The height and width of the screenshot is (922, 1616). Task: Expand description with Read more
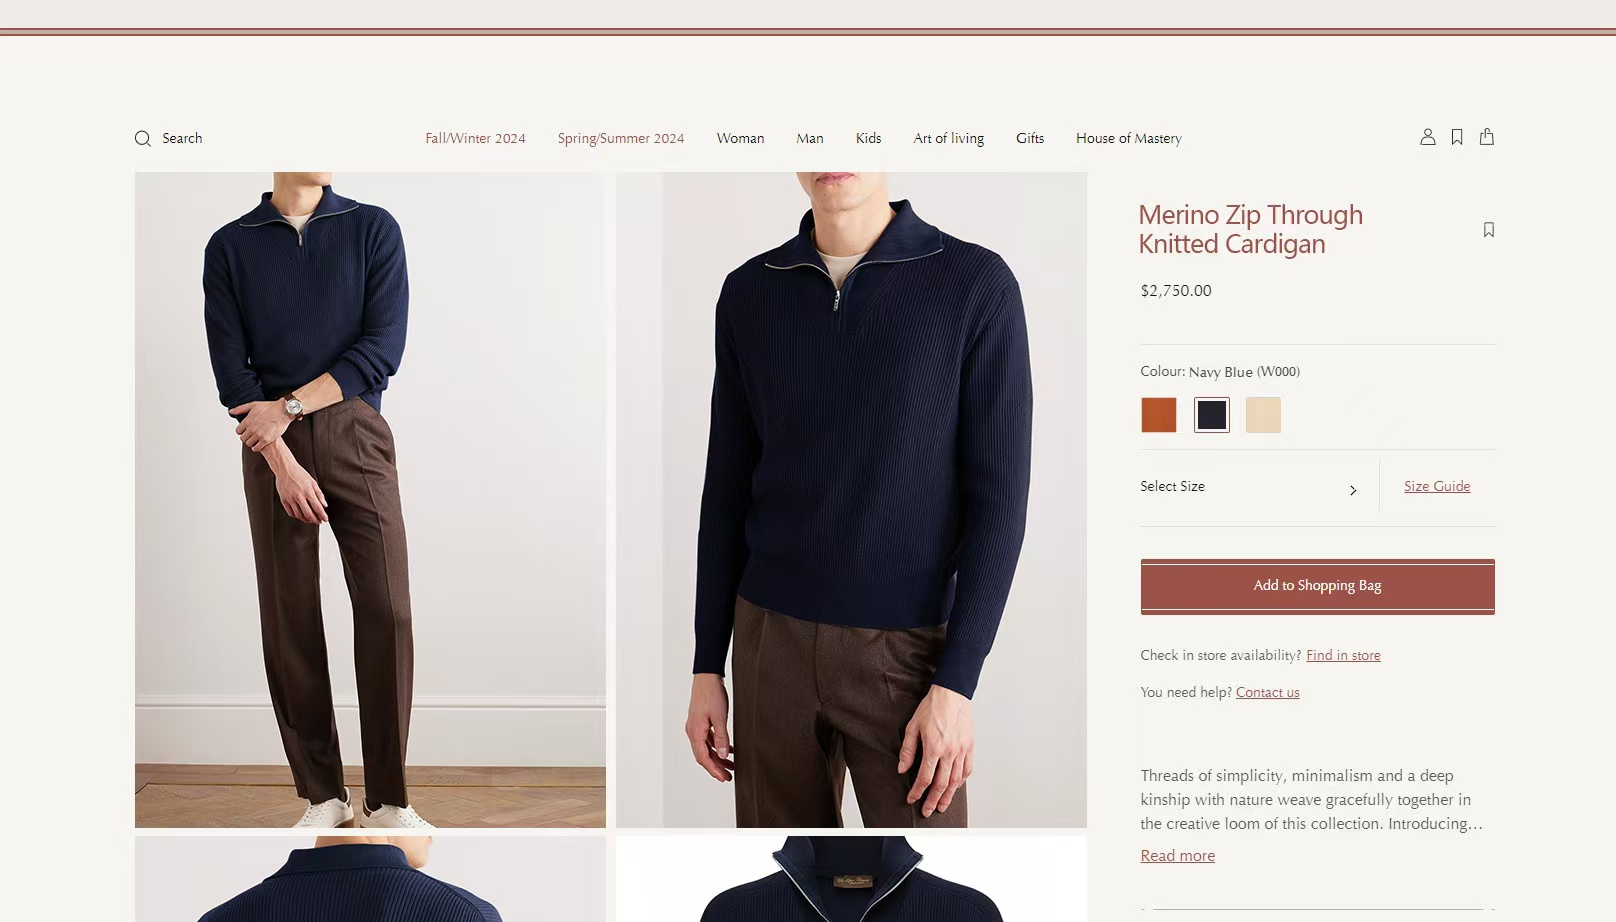(1178, 856)
